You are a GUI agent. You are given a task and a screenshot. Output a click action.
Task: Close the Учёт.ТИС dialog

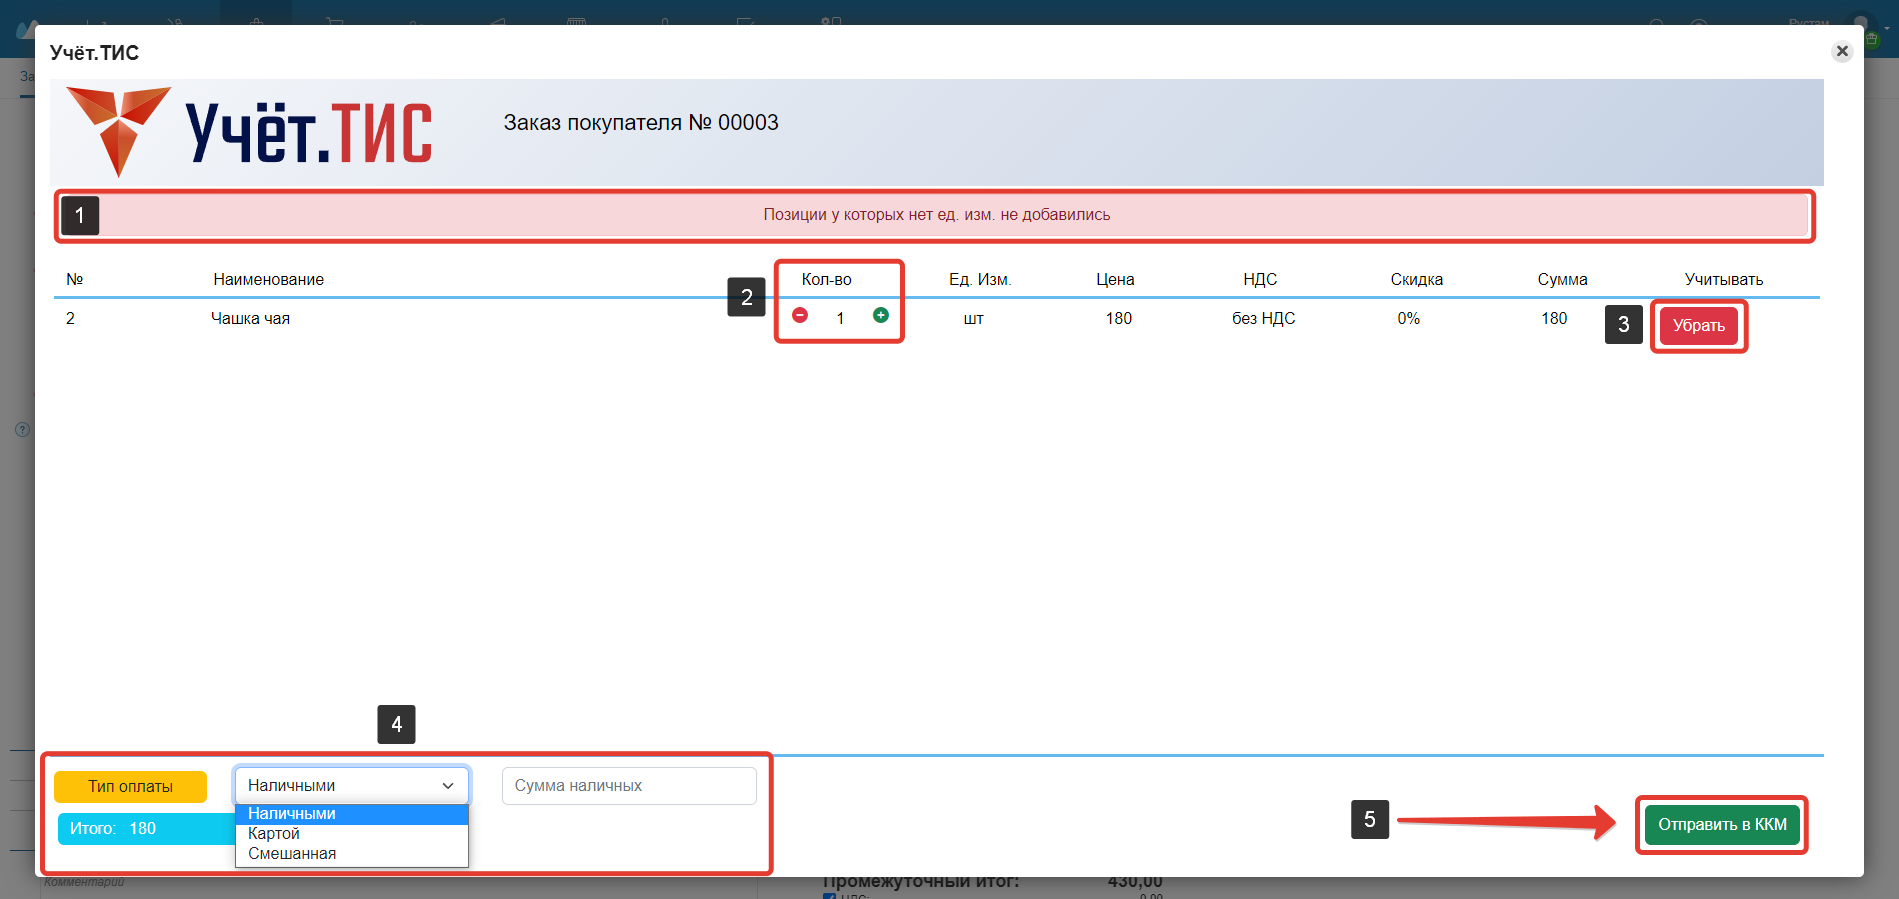tap(1842, 51)
